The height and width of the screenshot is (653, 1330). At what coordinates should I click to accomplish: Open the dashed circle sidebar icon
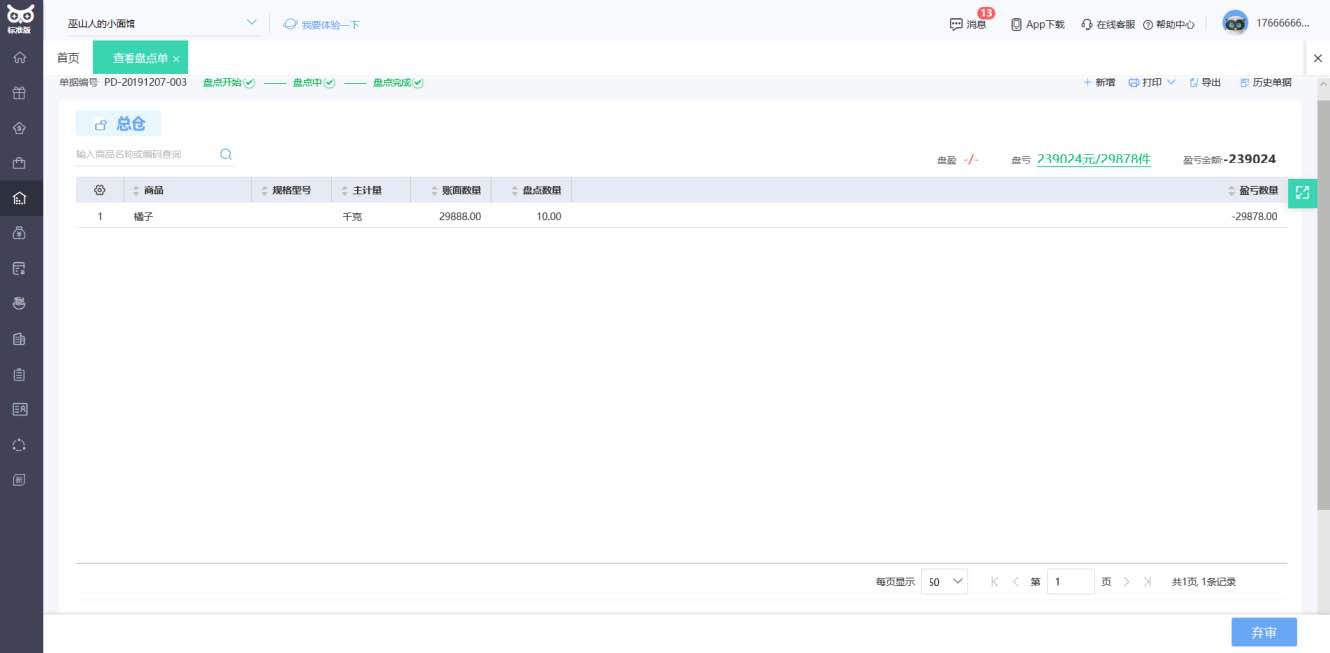click(19, 444)
